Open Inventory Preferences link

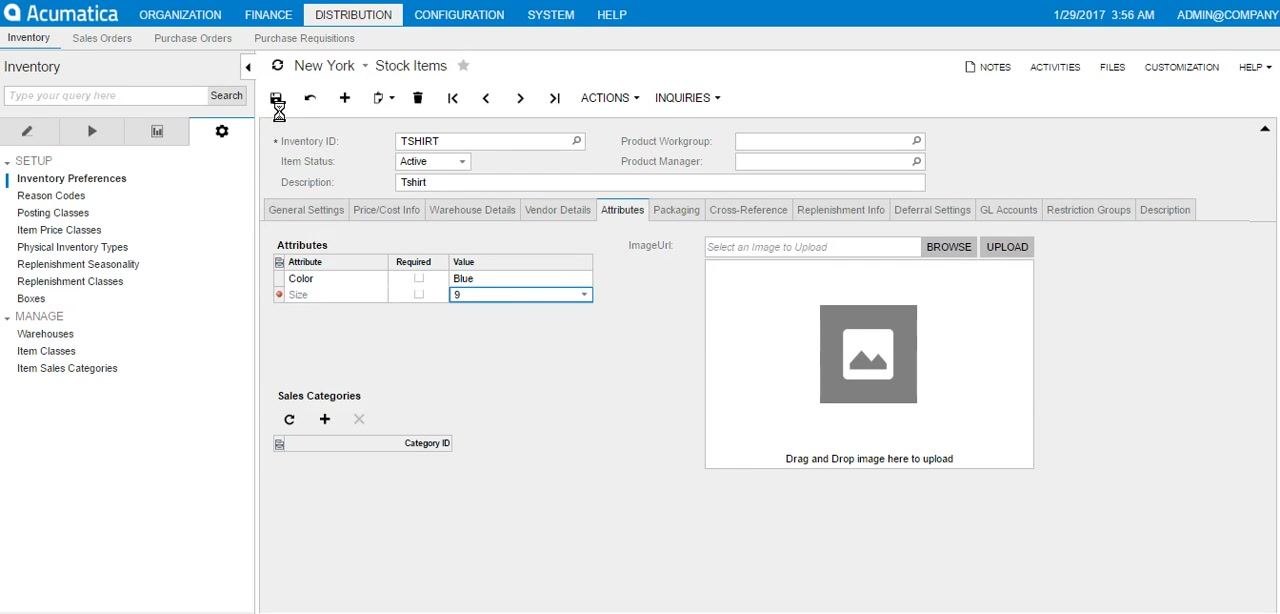tap(72, 179)
